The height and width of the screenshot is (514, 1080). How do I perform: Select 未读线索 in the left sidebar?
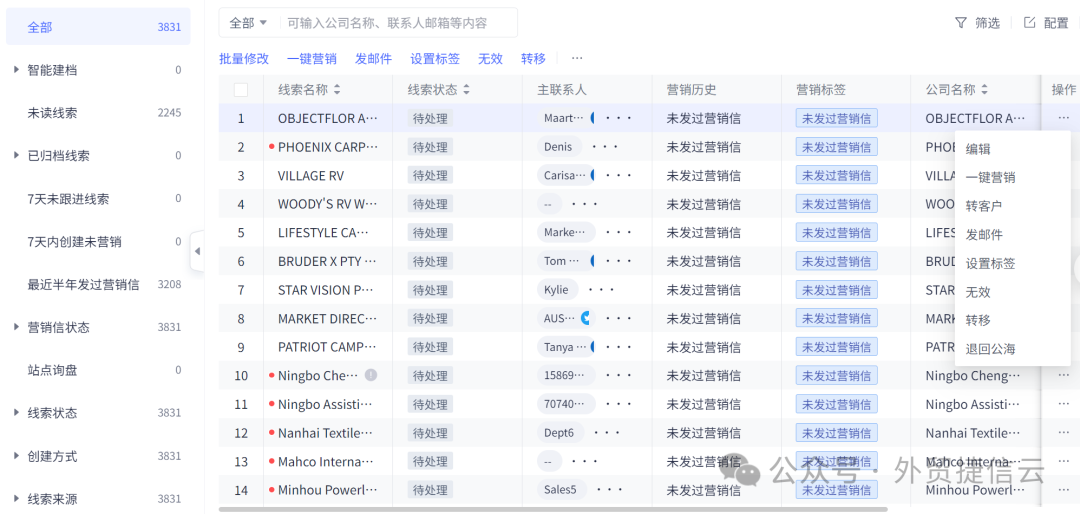(98, 112)
